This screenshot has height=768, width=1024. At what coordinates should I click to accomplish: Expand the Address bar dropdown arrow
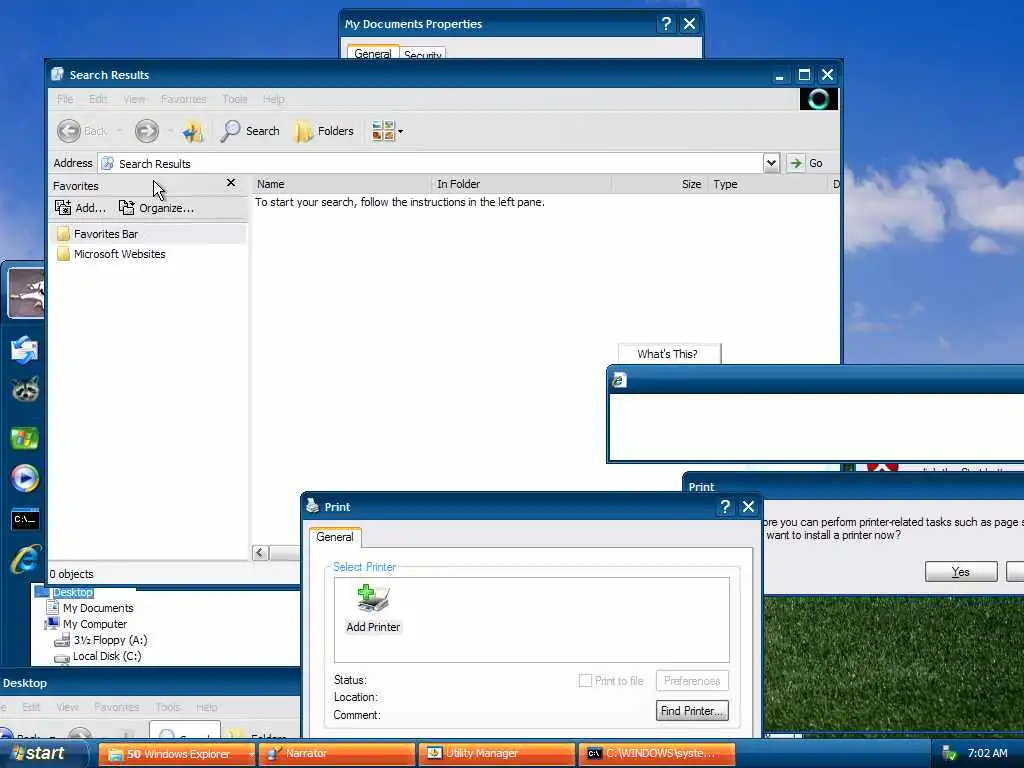[771, 163]
